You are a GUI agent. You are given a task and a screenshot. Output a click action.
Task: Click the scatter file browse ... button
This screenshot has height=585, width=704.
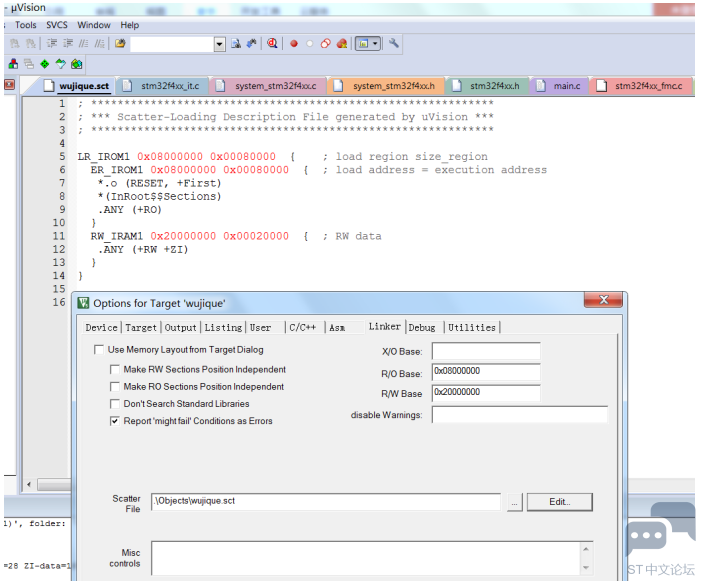pos(515,502)
